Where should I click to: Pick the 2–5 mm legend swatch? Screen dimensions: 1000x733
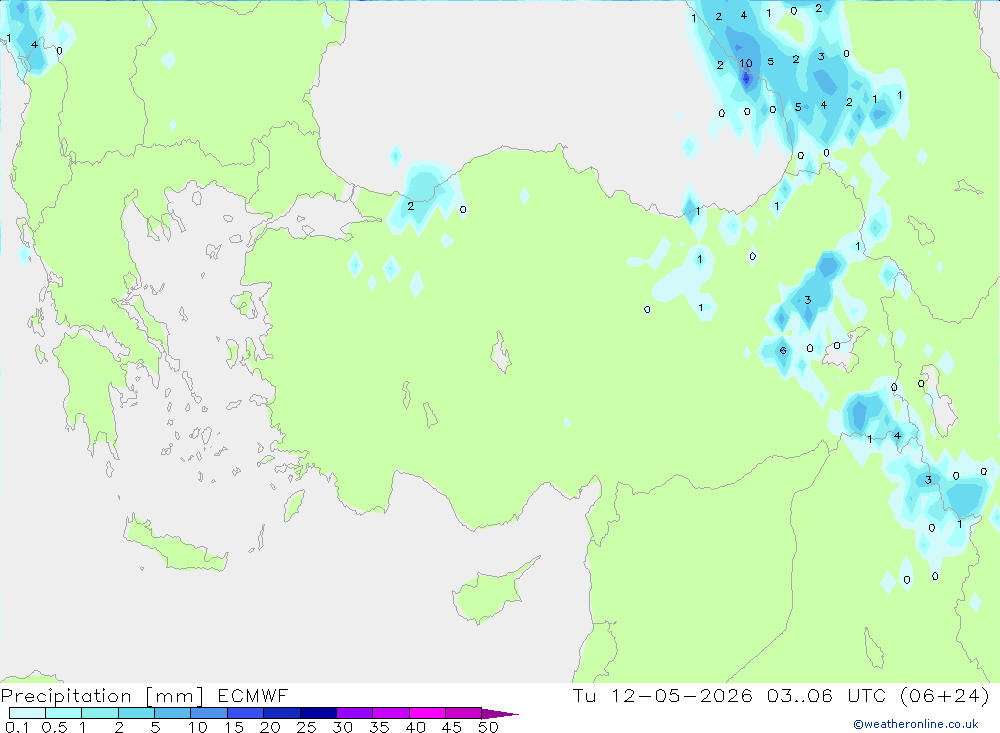tap(136, 713)
